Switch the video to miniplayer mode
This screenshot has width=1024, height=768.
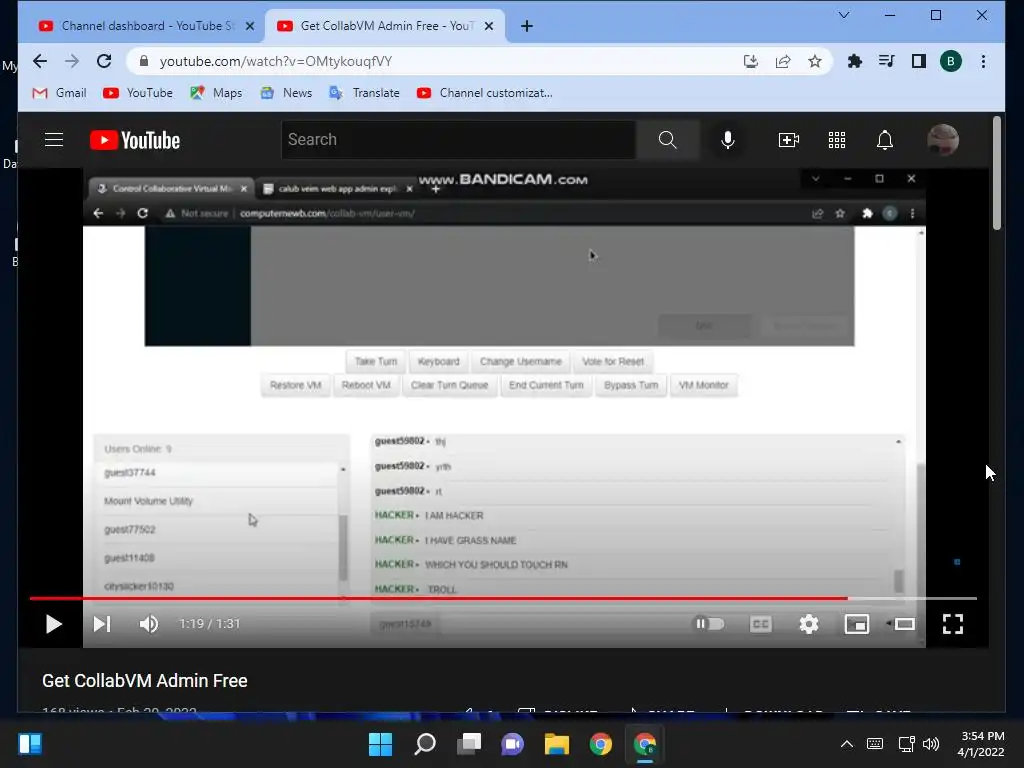pos(856,624)
